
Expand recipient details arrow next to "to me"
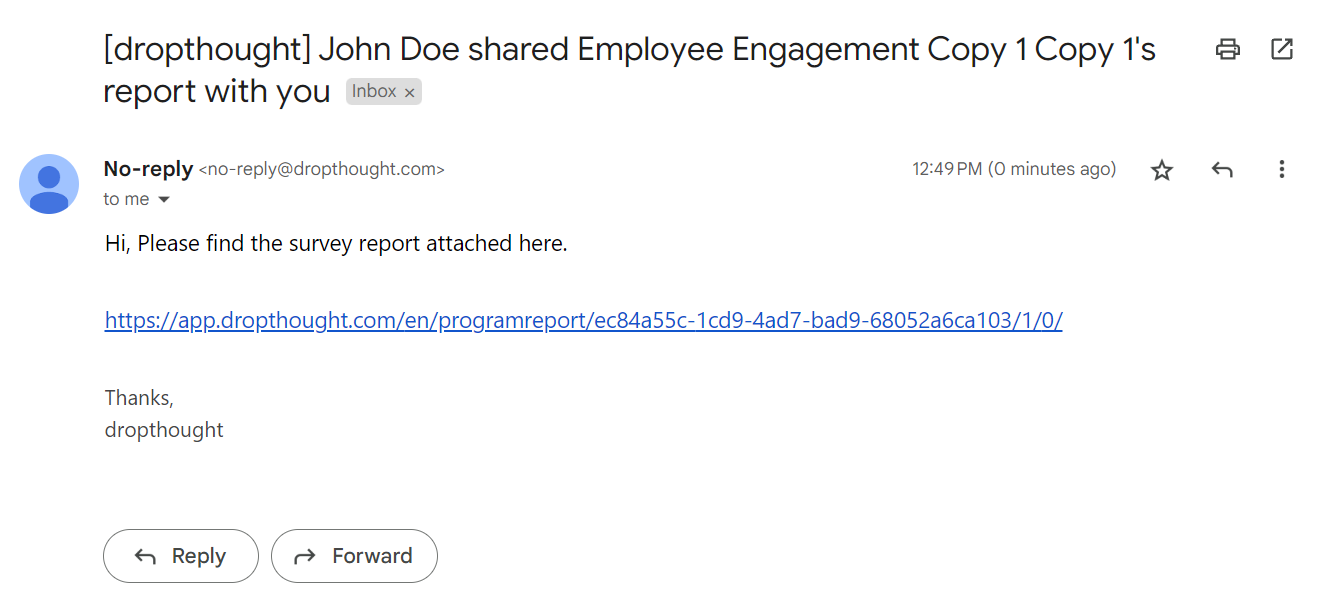[164, 200]
